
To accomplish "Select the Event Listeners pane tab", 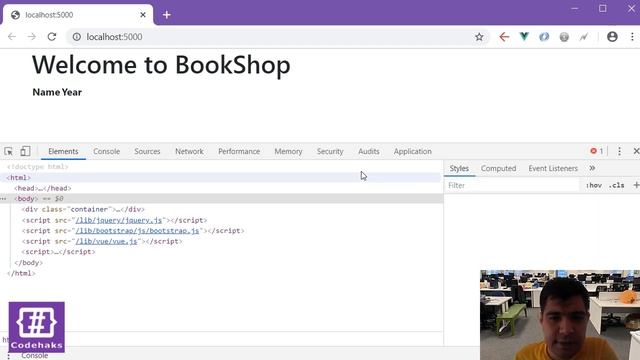I will (553, 168).
